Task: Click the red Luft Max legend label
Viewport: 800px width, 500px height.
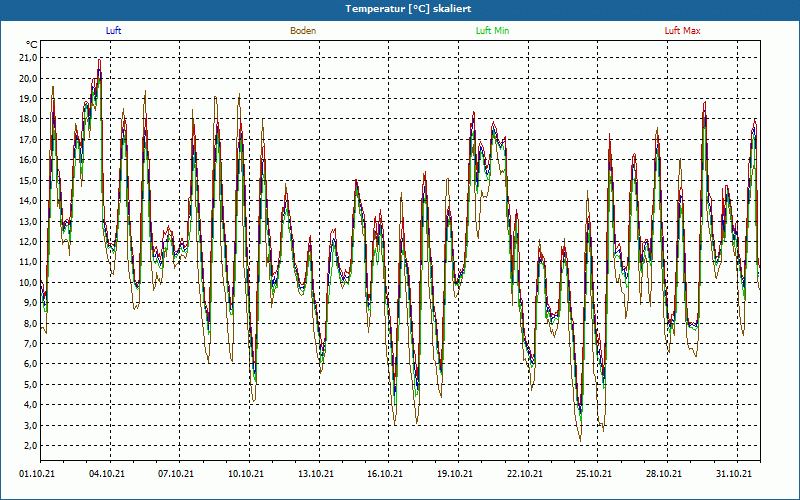Action: click(x=682, y=31)
